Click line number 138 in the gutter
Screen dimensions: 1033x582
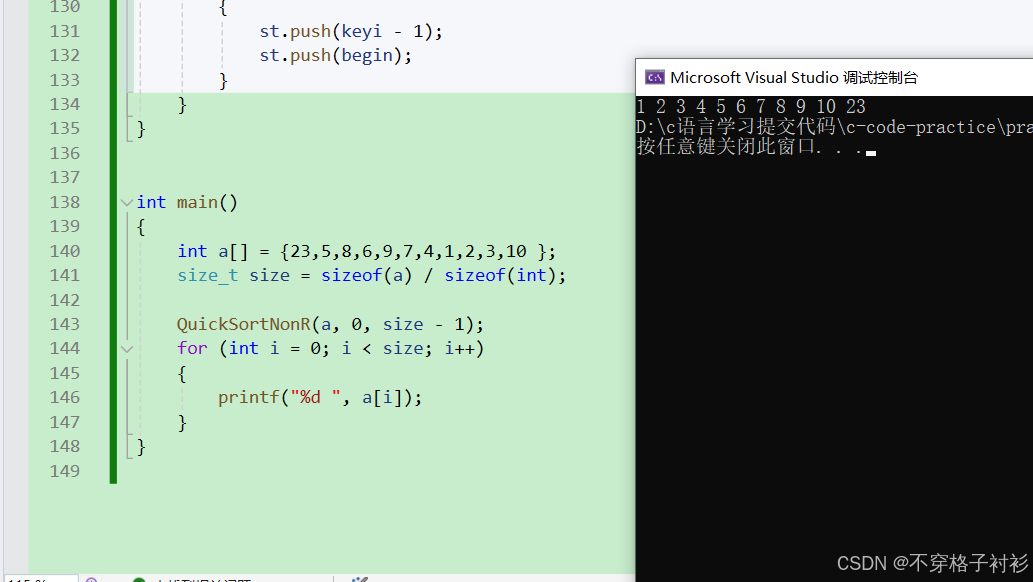pos(65,202)
